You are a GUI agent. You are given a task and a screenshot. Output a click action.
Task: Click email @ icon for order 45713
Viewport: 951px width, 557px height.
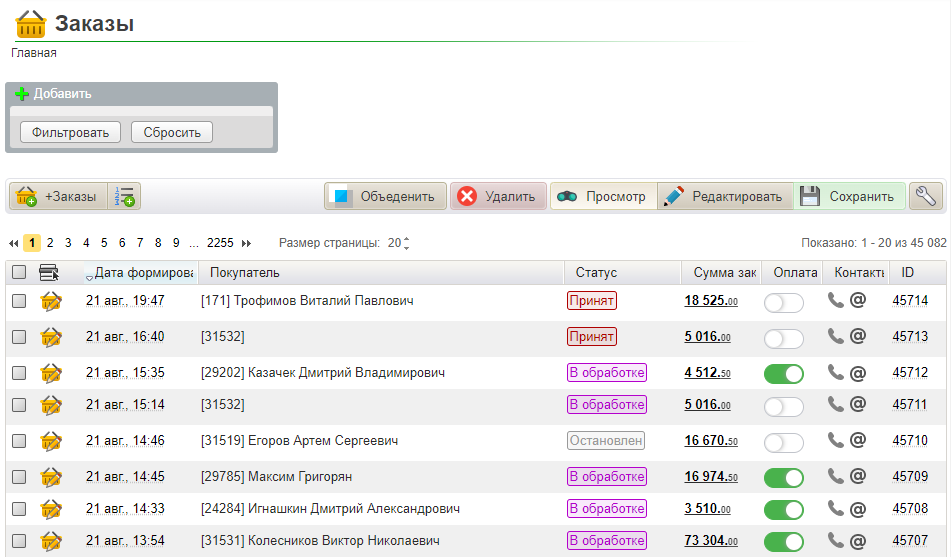tap(858, 336)
